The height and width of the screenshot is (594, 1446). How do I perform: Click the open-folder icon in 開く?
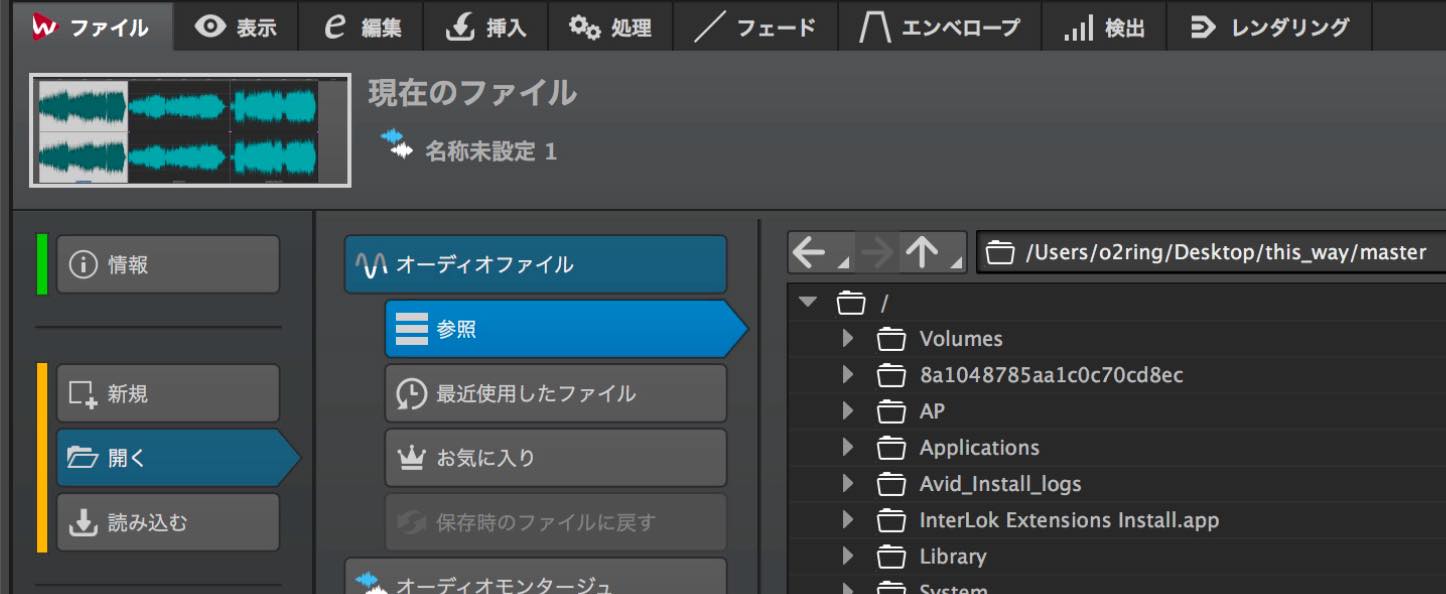pos(82,458)
